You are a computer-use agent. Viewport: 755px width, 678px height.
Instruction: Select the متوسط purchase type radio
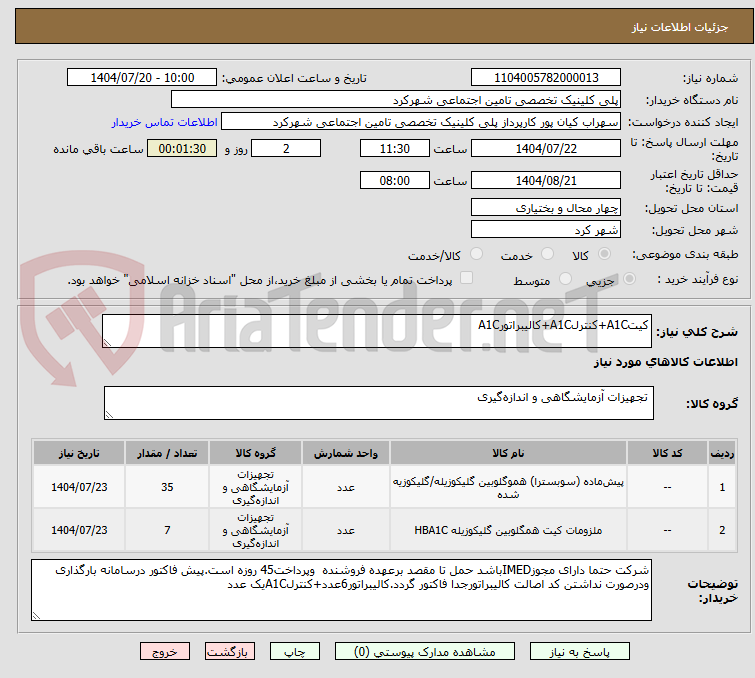click(565, 279)
